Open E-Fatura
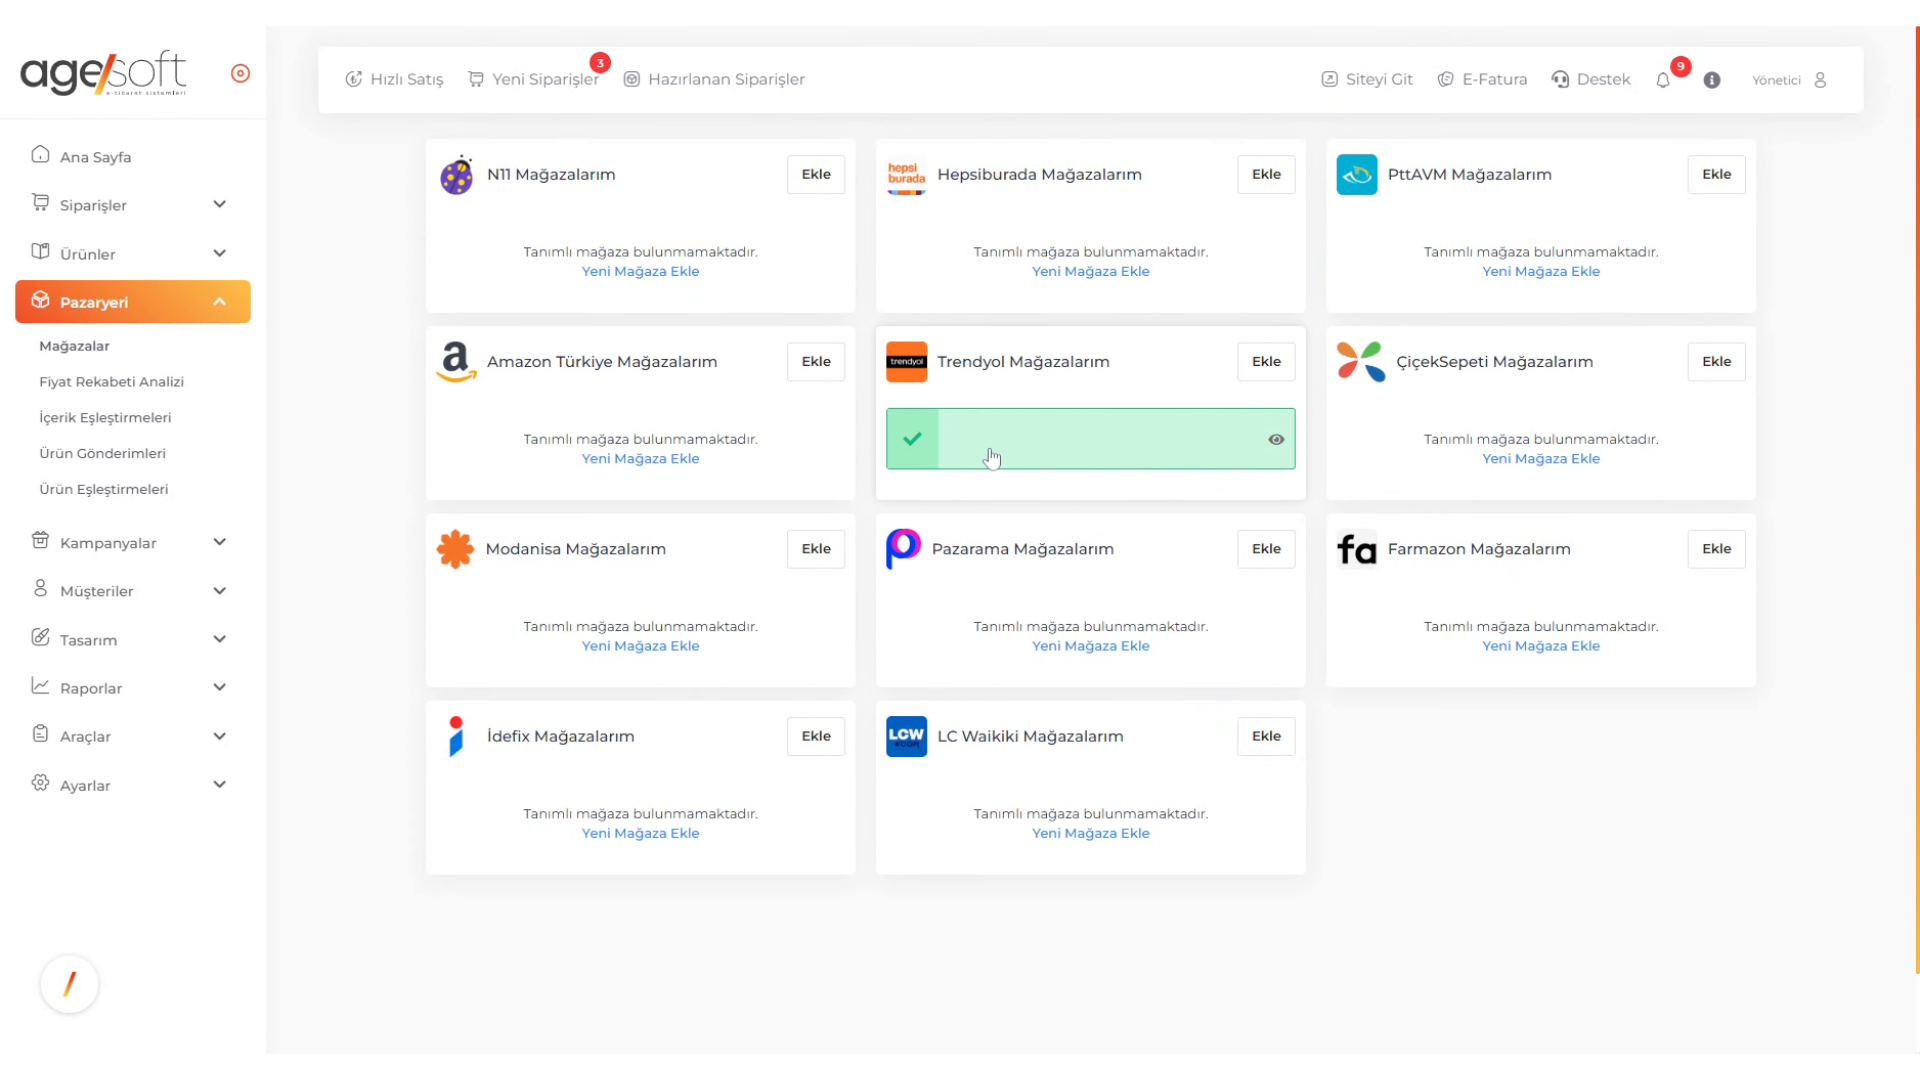The image size is (1920, 1080). coord(1482,79)
